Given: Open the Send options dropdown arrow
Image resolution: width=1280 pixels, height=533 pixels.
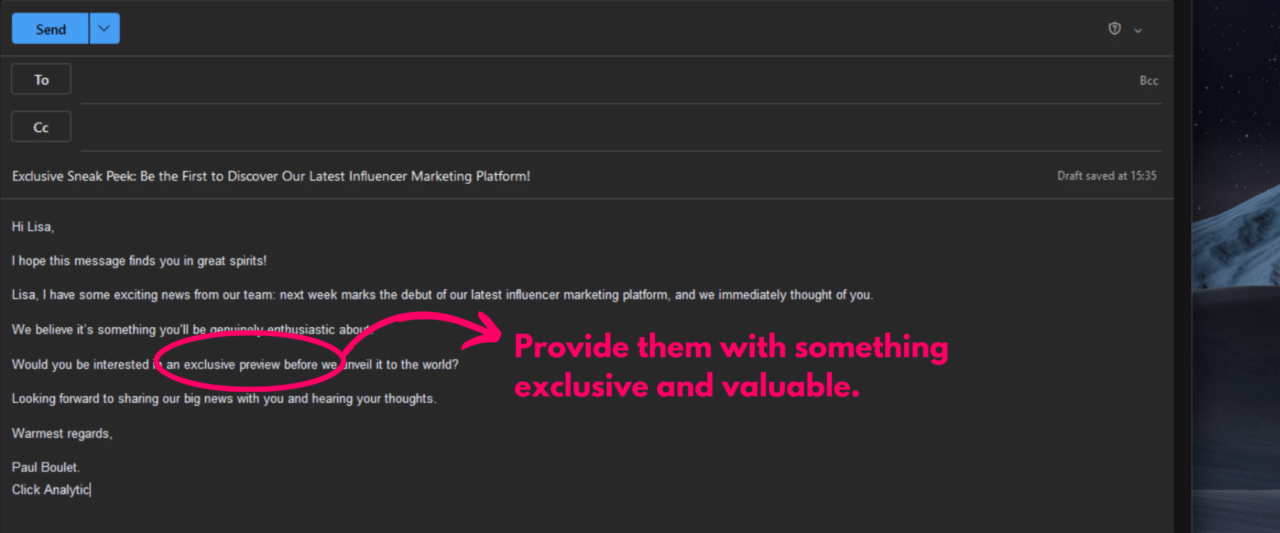Looking at the screenshot, I should point(105,29).
